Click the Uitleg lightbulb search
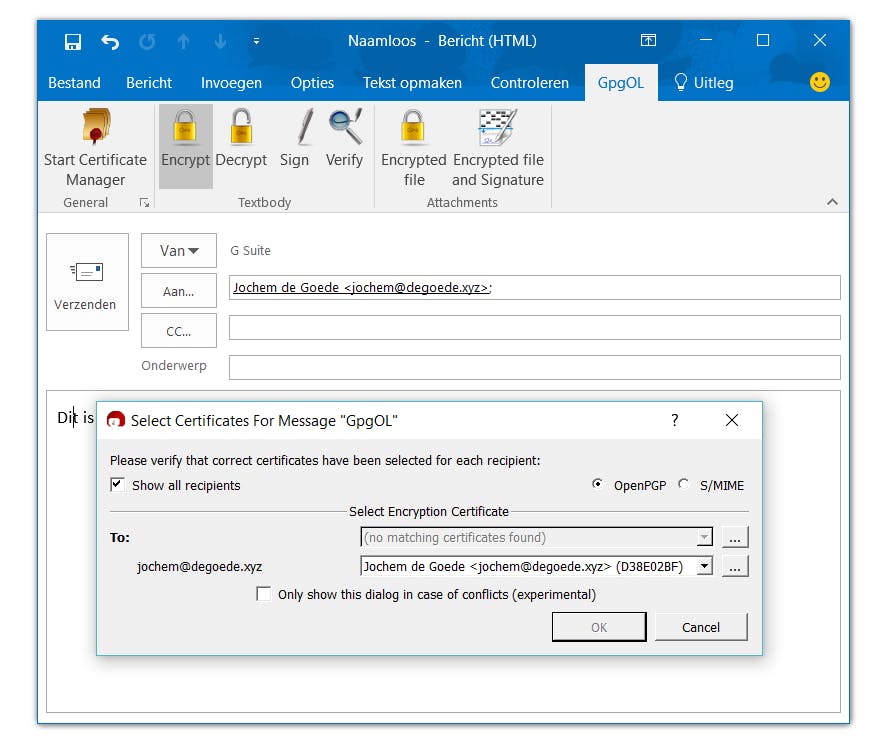The image size is (886, 746). (703, 83)
